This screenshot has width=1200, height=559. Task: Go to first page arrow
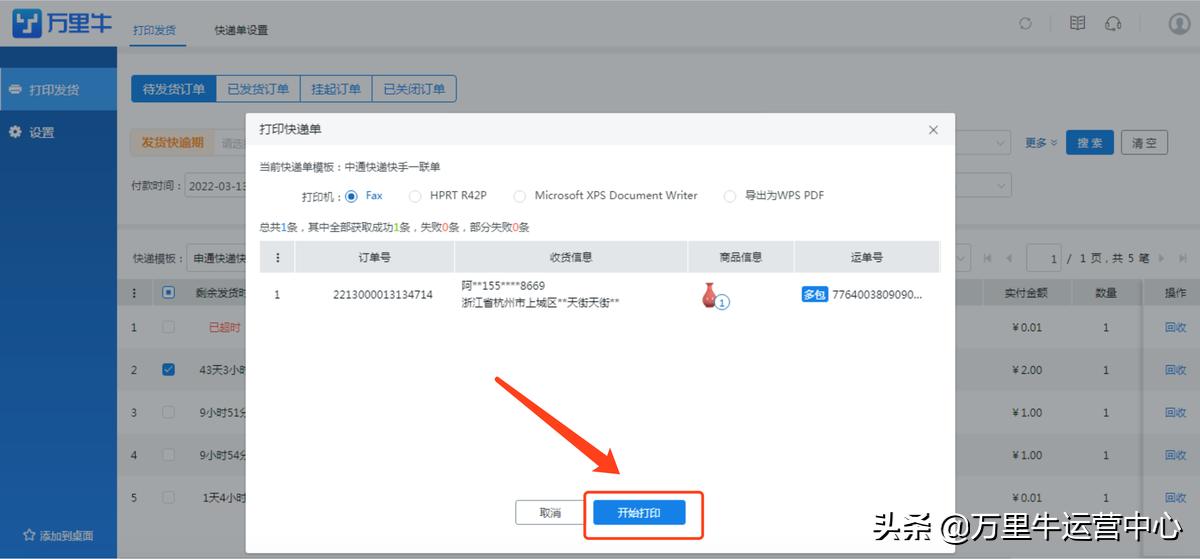[988, 258]
